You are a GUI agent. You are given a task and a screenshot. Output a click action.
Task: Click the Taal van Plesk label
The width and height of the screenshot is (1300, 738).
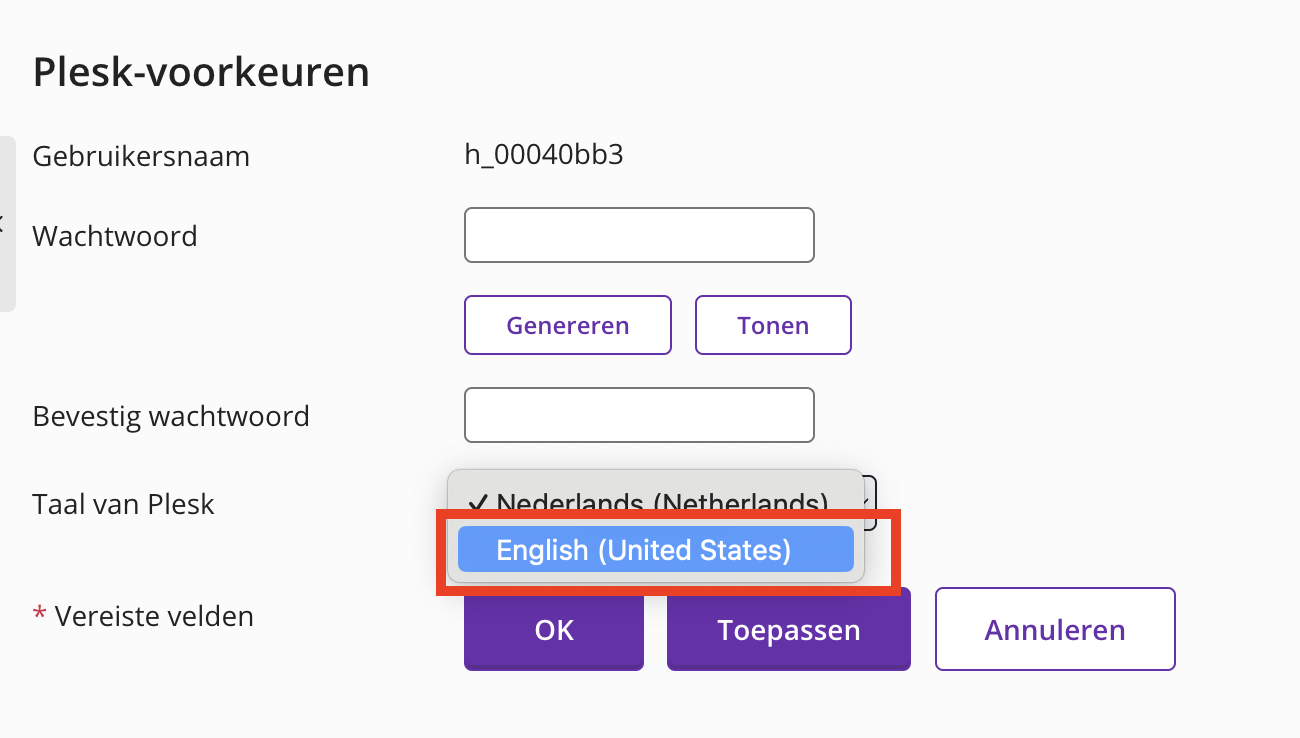[x=124, y=504]
